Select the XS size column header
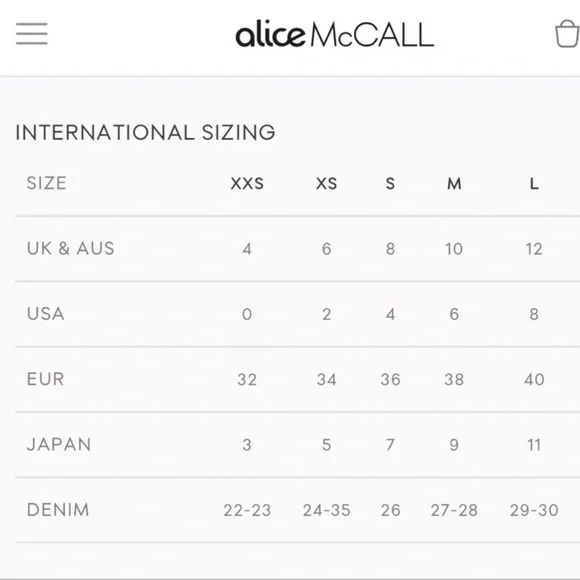 click(x=327, y=183)
